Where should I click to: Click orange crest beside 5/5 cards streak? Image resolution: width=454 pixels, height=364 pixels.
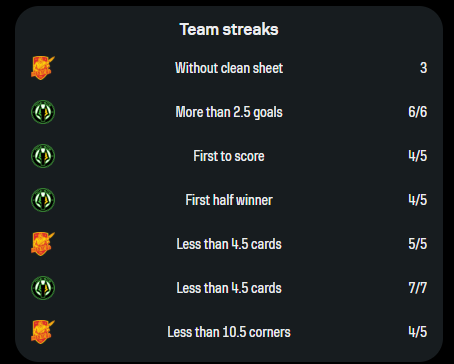tap(43, 244)
